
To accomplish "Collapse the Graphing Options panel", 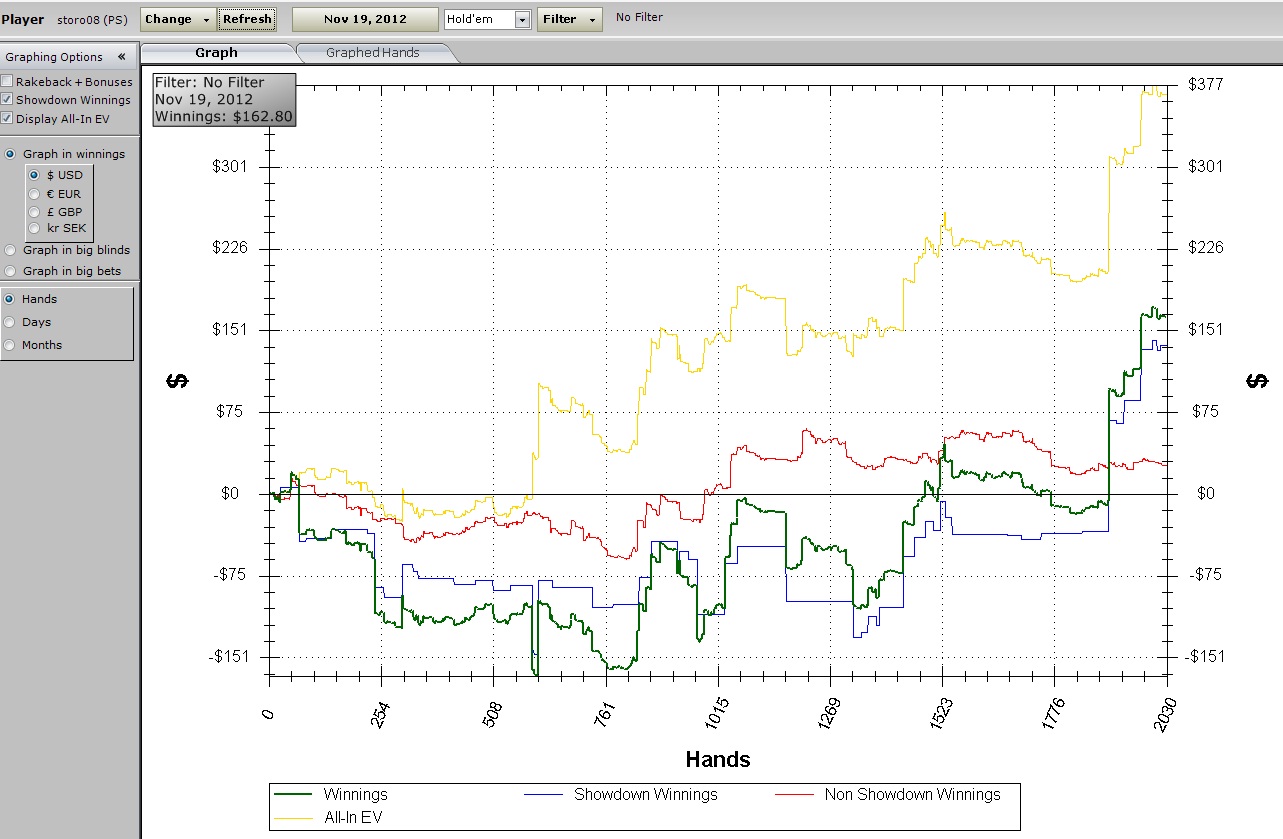I will pos(121,57).
